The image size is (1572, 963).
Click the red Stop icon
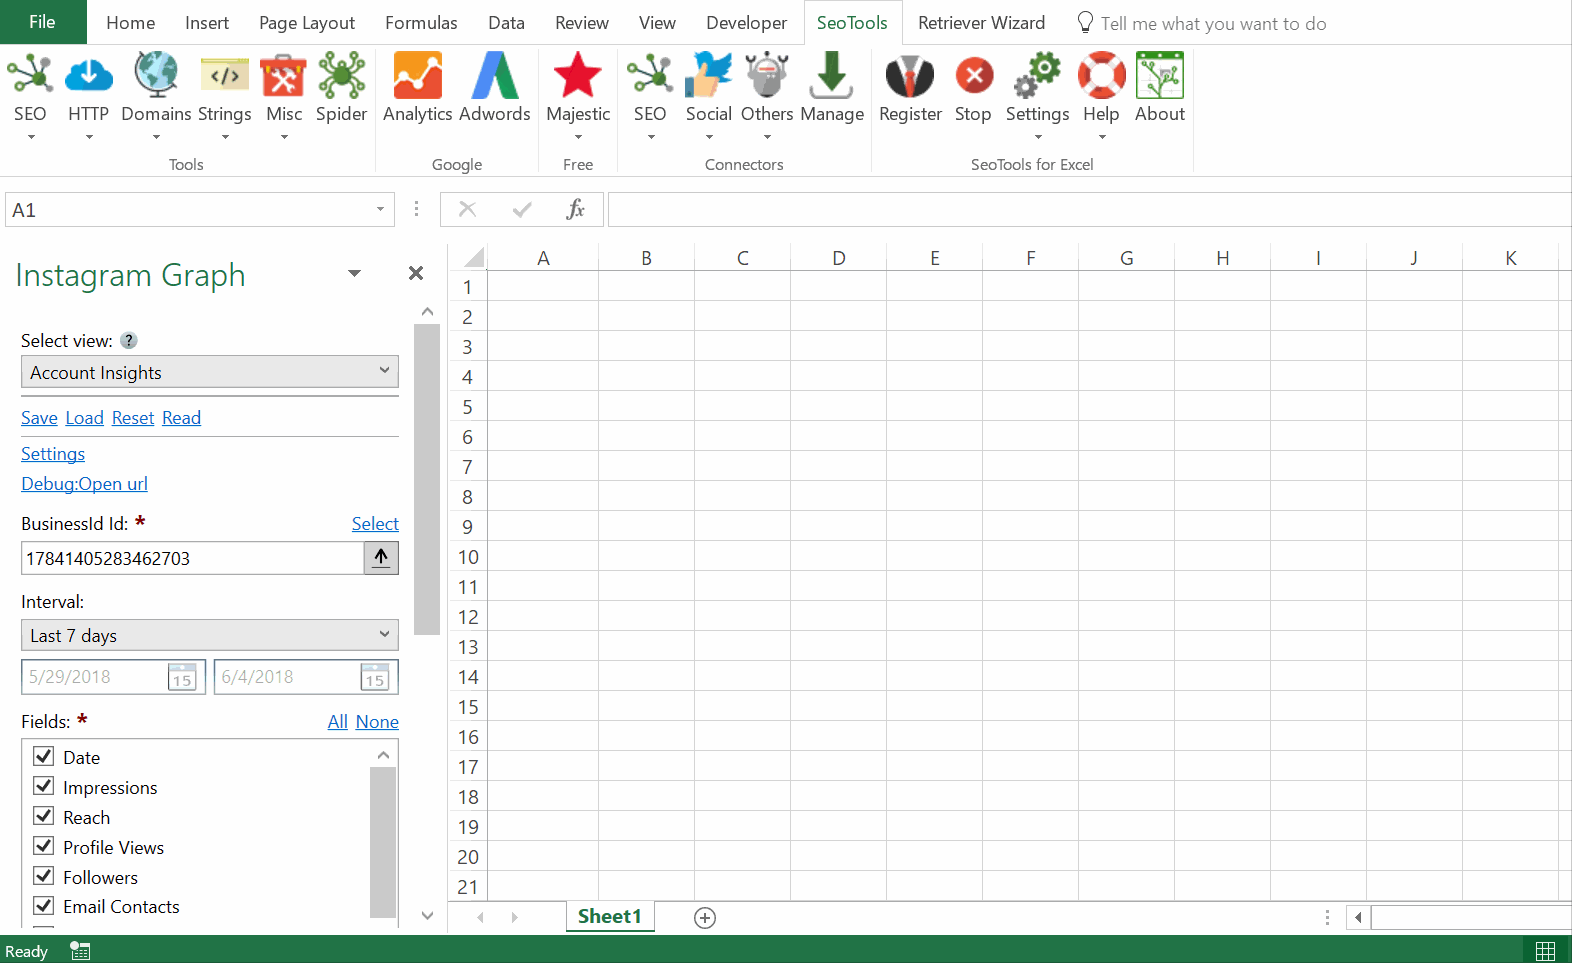pos(973,76)
